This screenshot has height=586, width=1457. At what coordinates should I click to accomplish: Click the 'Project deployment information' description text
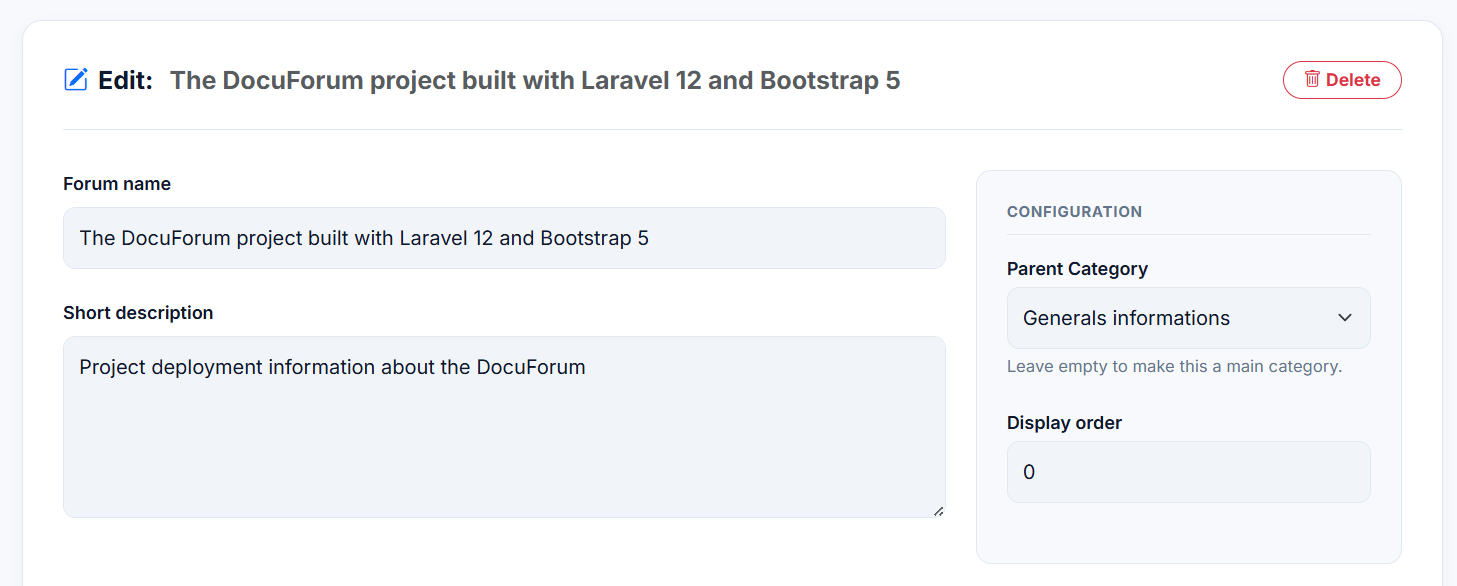(332, 367)
